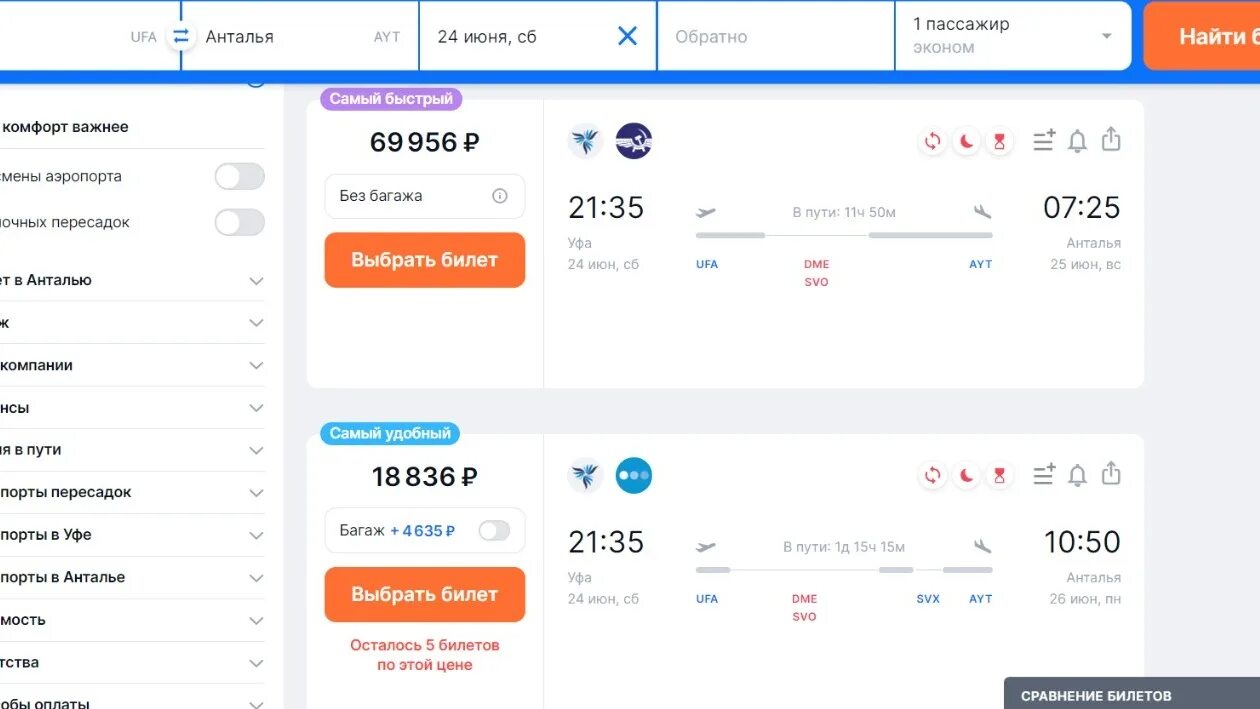Expand the layover airports filter section
This screenshot has width=1260, height=709.
pos(132,492)
